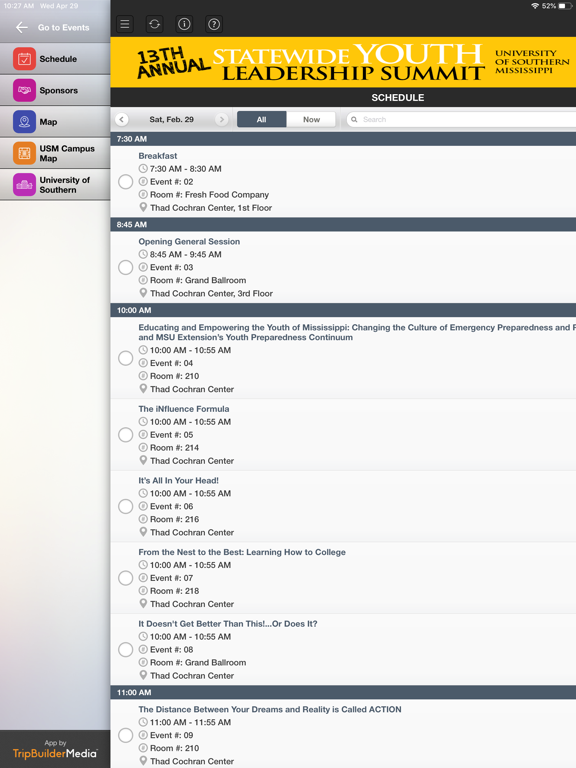576x768 pixels.
Task: Select the It's All In Your Head circle
Action: point(125,506)
